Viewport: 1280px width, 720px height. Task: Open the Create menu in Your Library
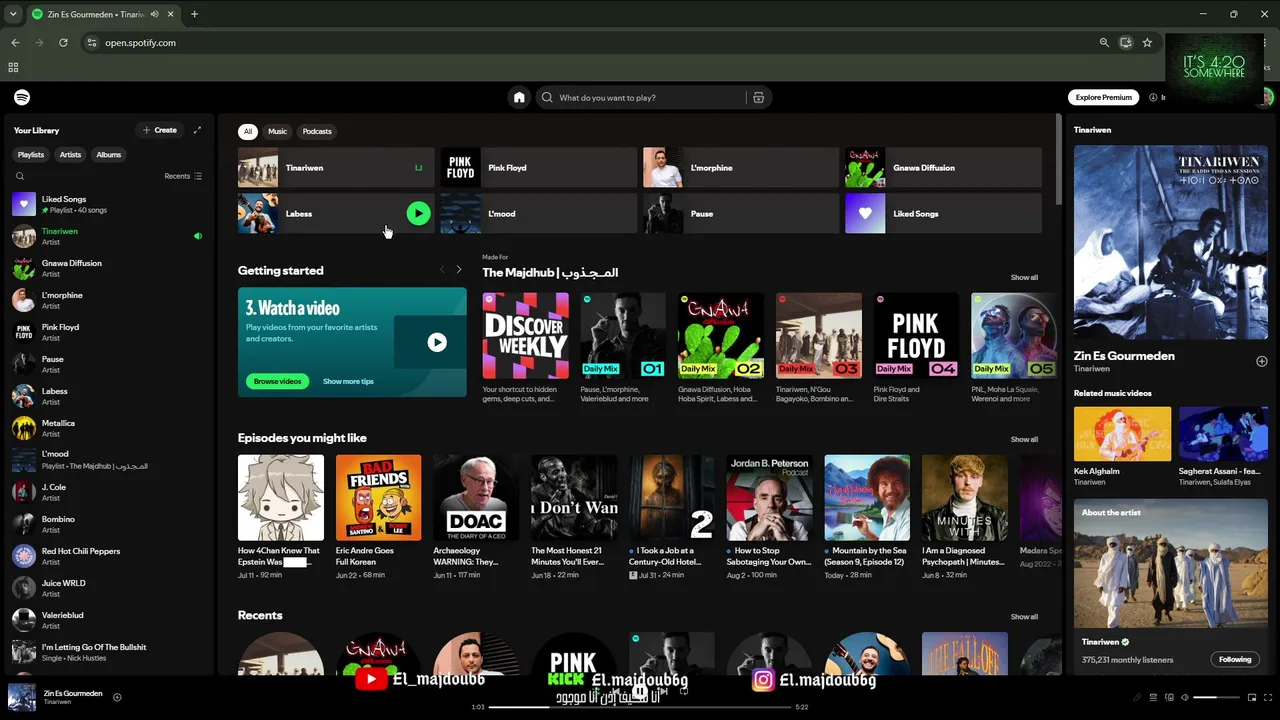click(x=160, y=130)
